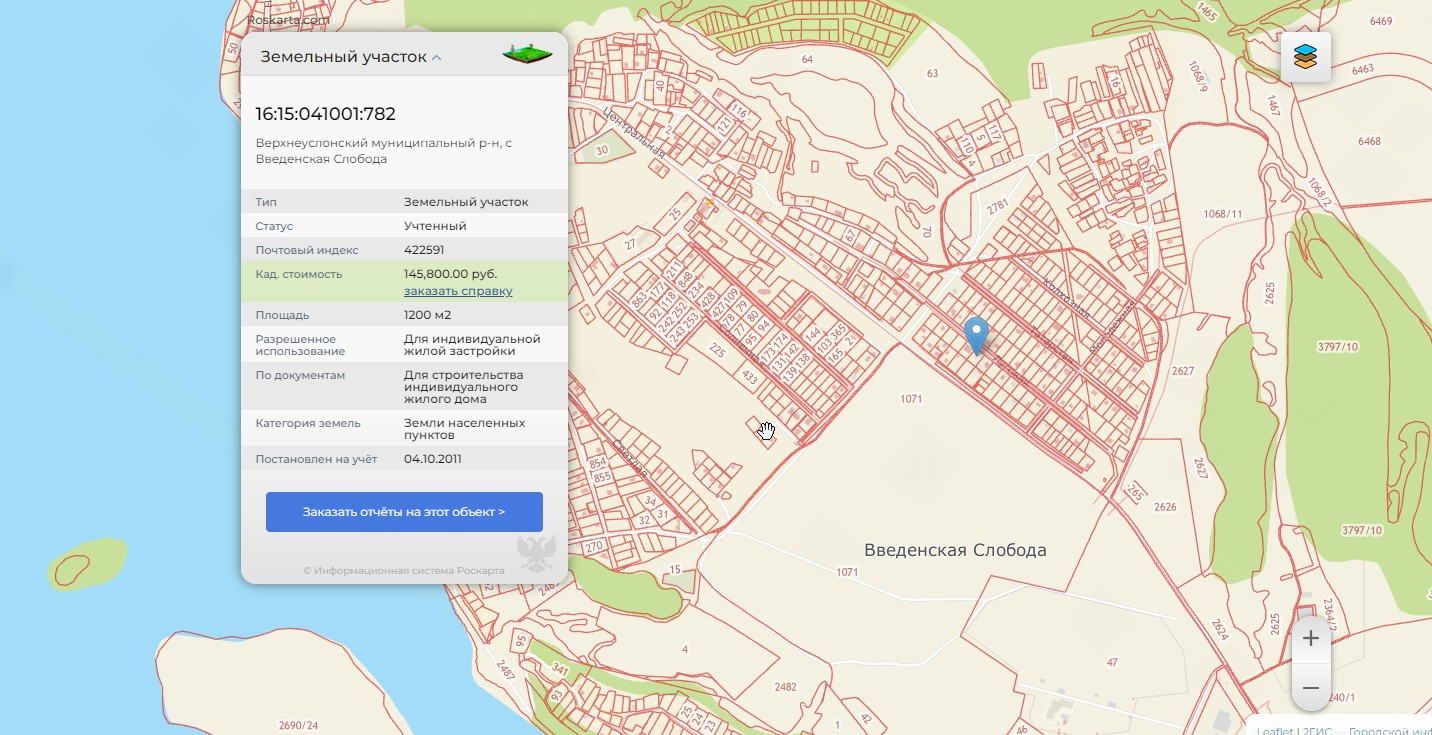Viewport: 1432px width, 735px height.
Task: Click the orange marker near Центральная street
Action: tap(711, 203)
